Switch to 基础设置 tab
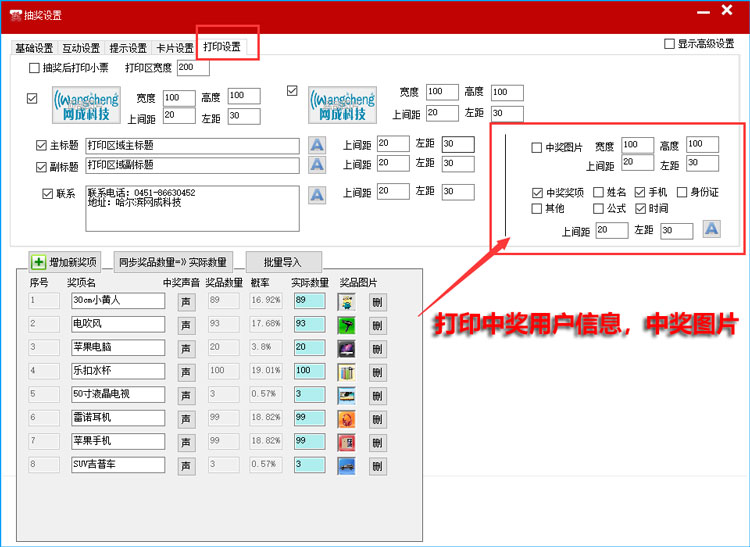This screenshot has height=547, width=750. point(33,48)
